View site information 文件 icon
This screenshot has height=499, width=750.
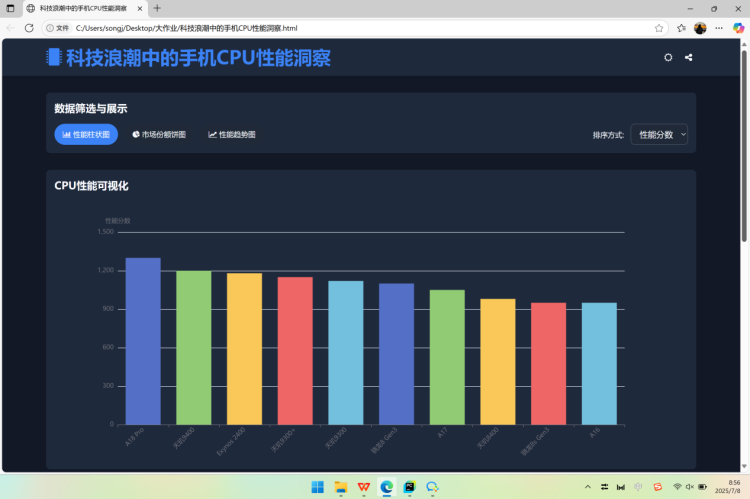57,28
